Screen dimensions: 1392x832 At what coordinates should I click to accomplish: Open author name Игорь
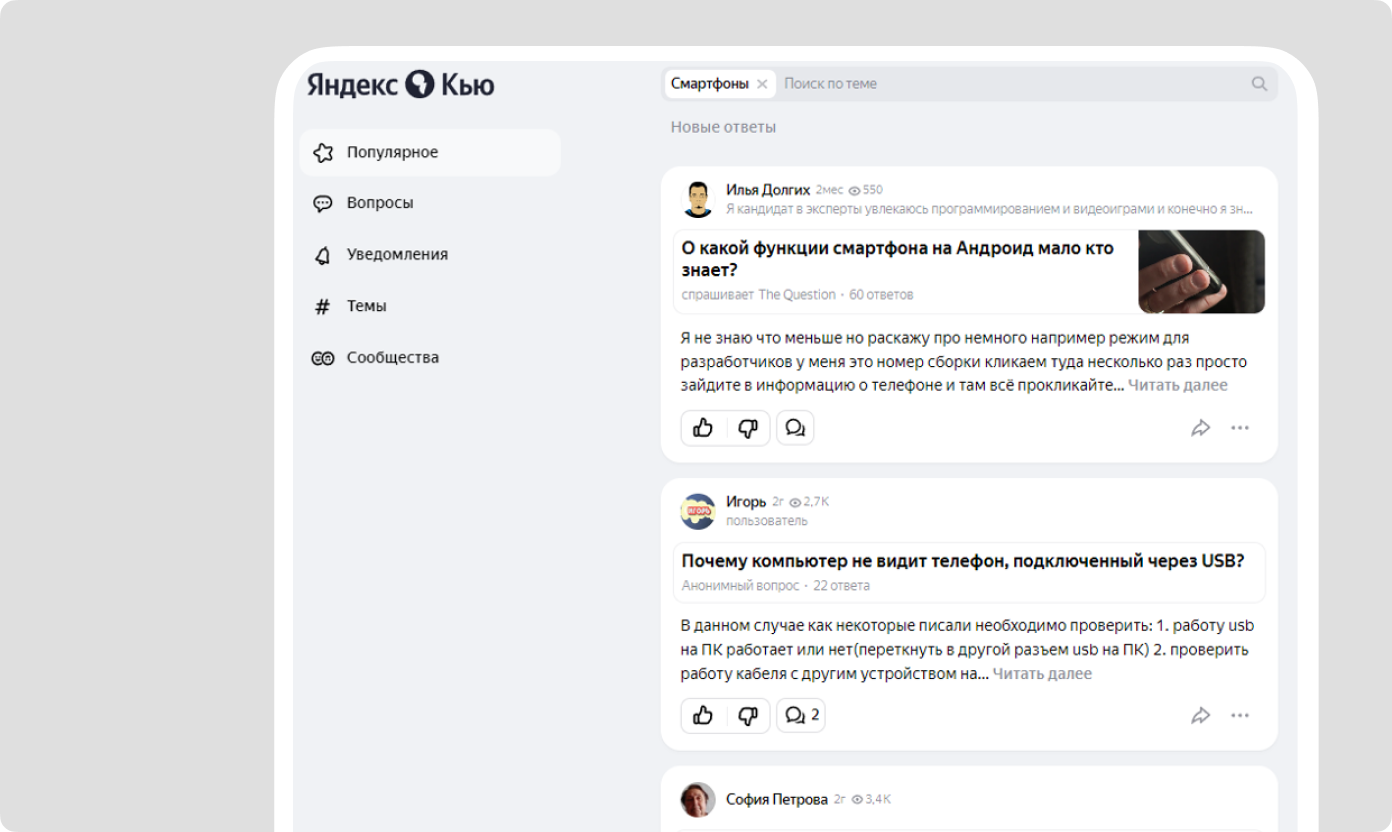tap(746, 502)
